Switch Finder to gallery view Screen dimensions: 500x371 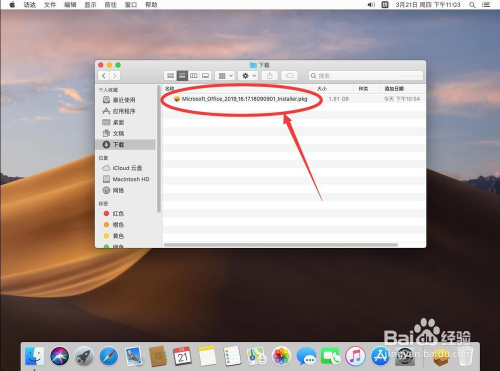pyautogui.click(x=206, y=76)
